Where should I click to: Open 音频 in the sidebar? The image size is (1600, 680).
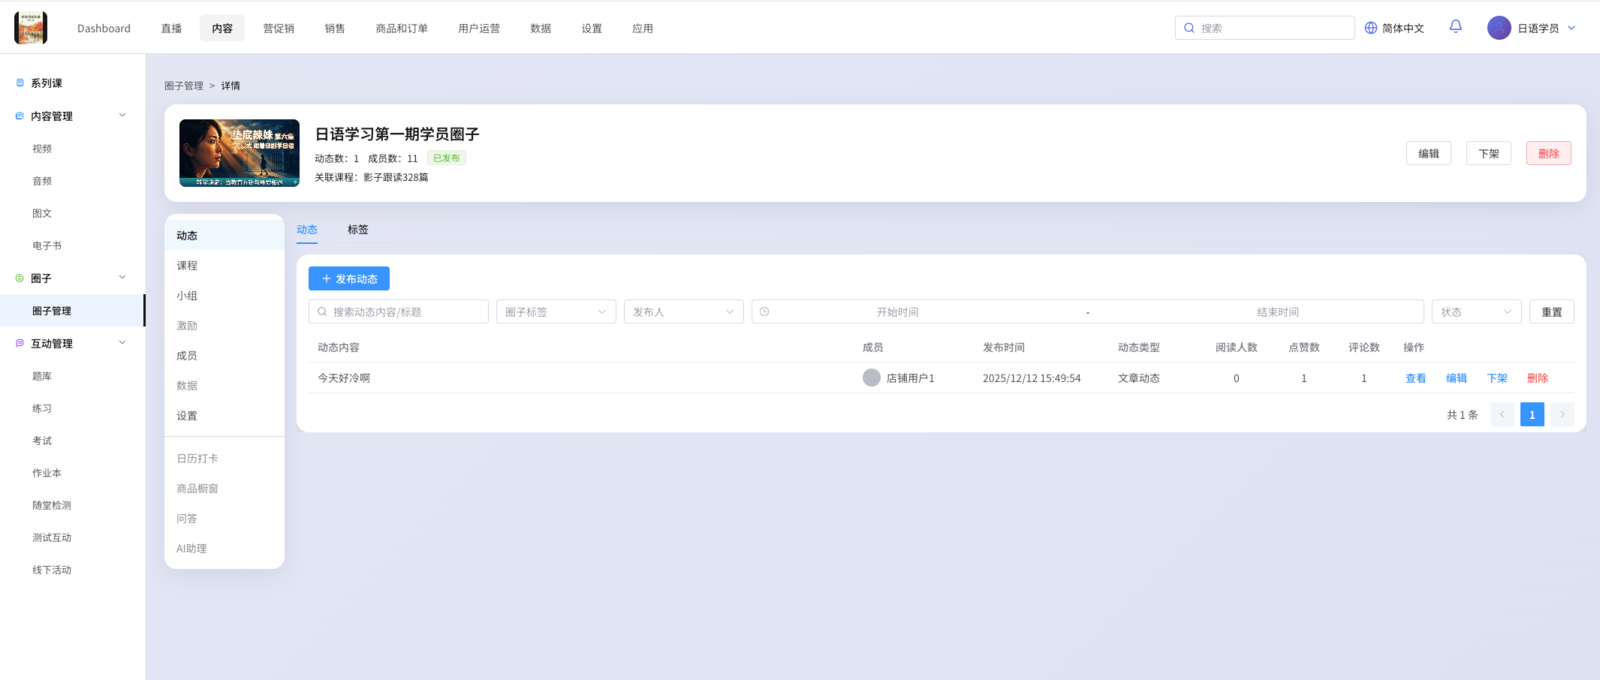tap(42, 181)
